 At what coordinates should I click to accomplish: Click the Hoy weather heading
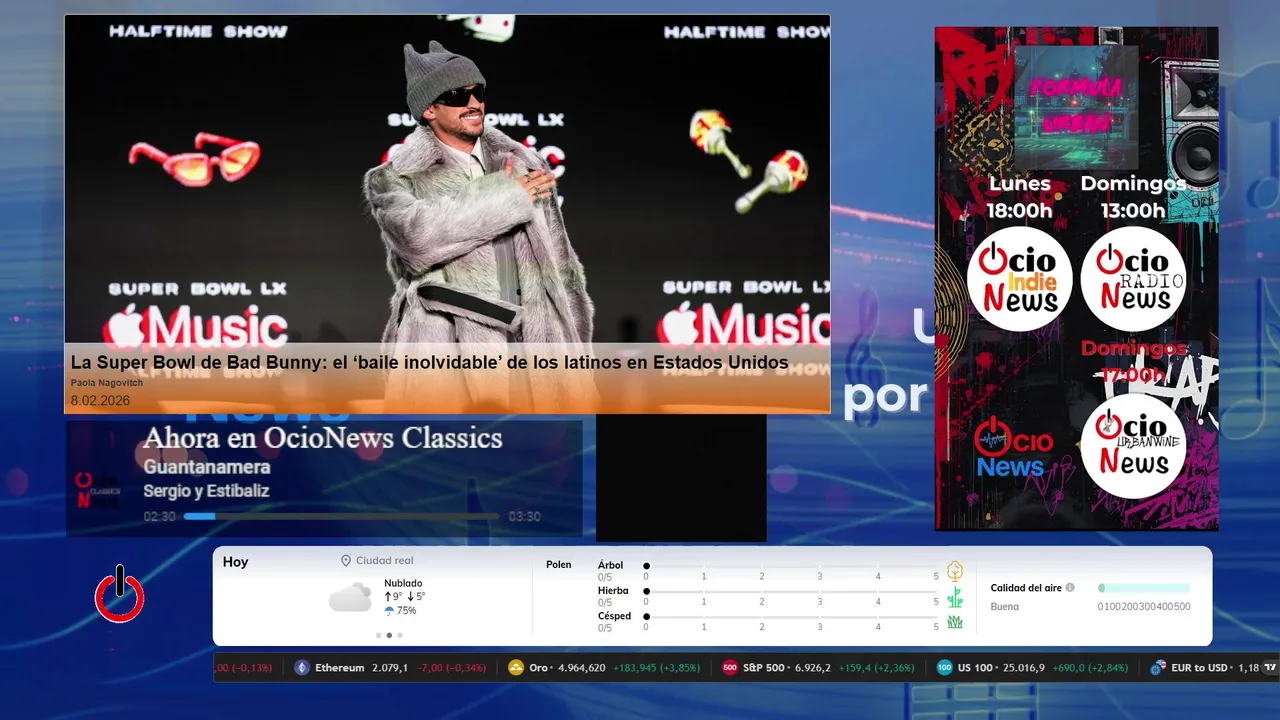[235, 562]
